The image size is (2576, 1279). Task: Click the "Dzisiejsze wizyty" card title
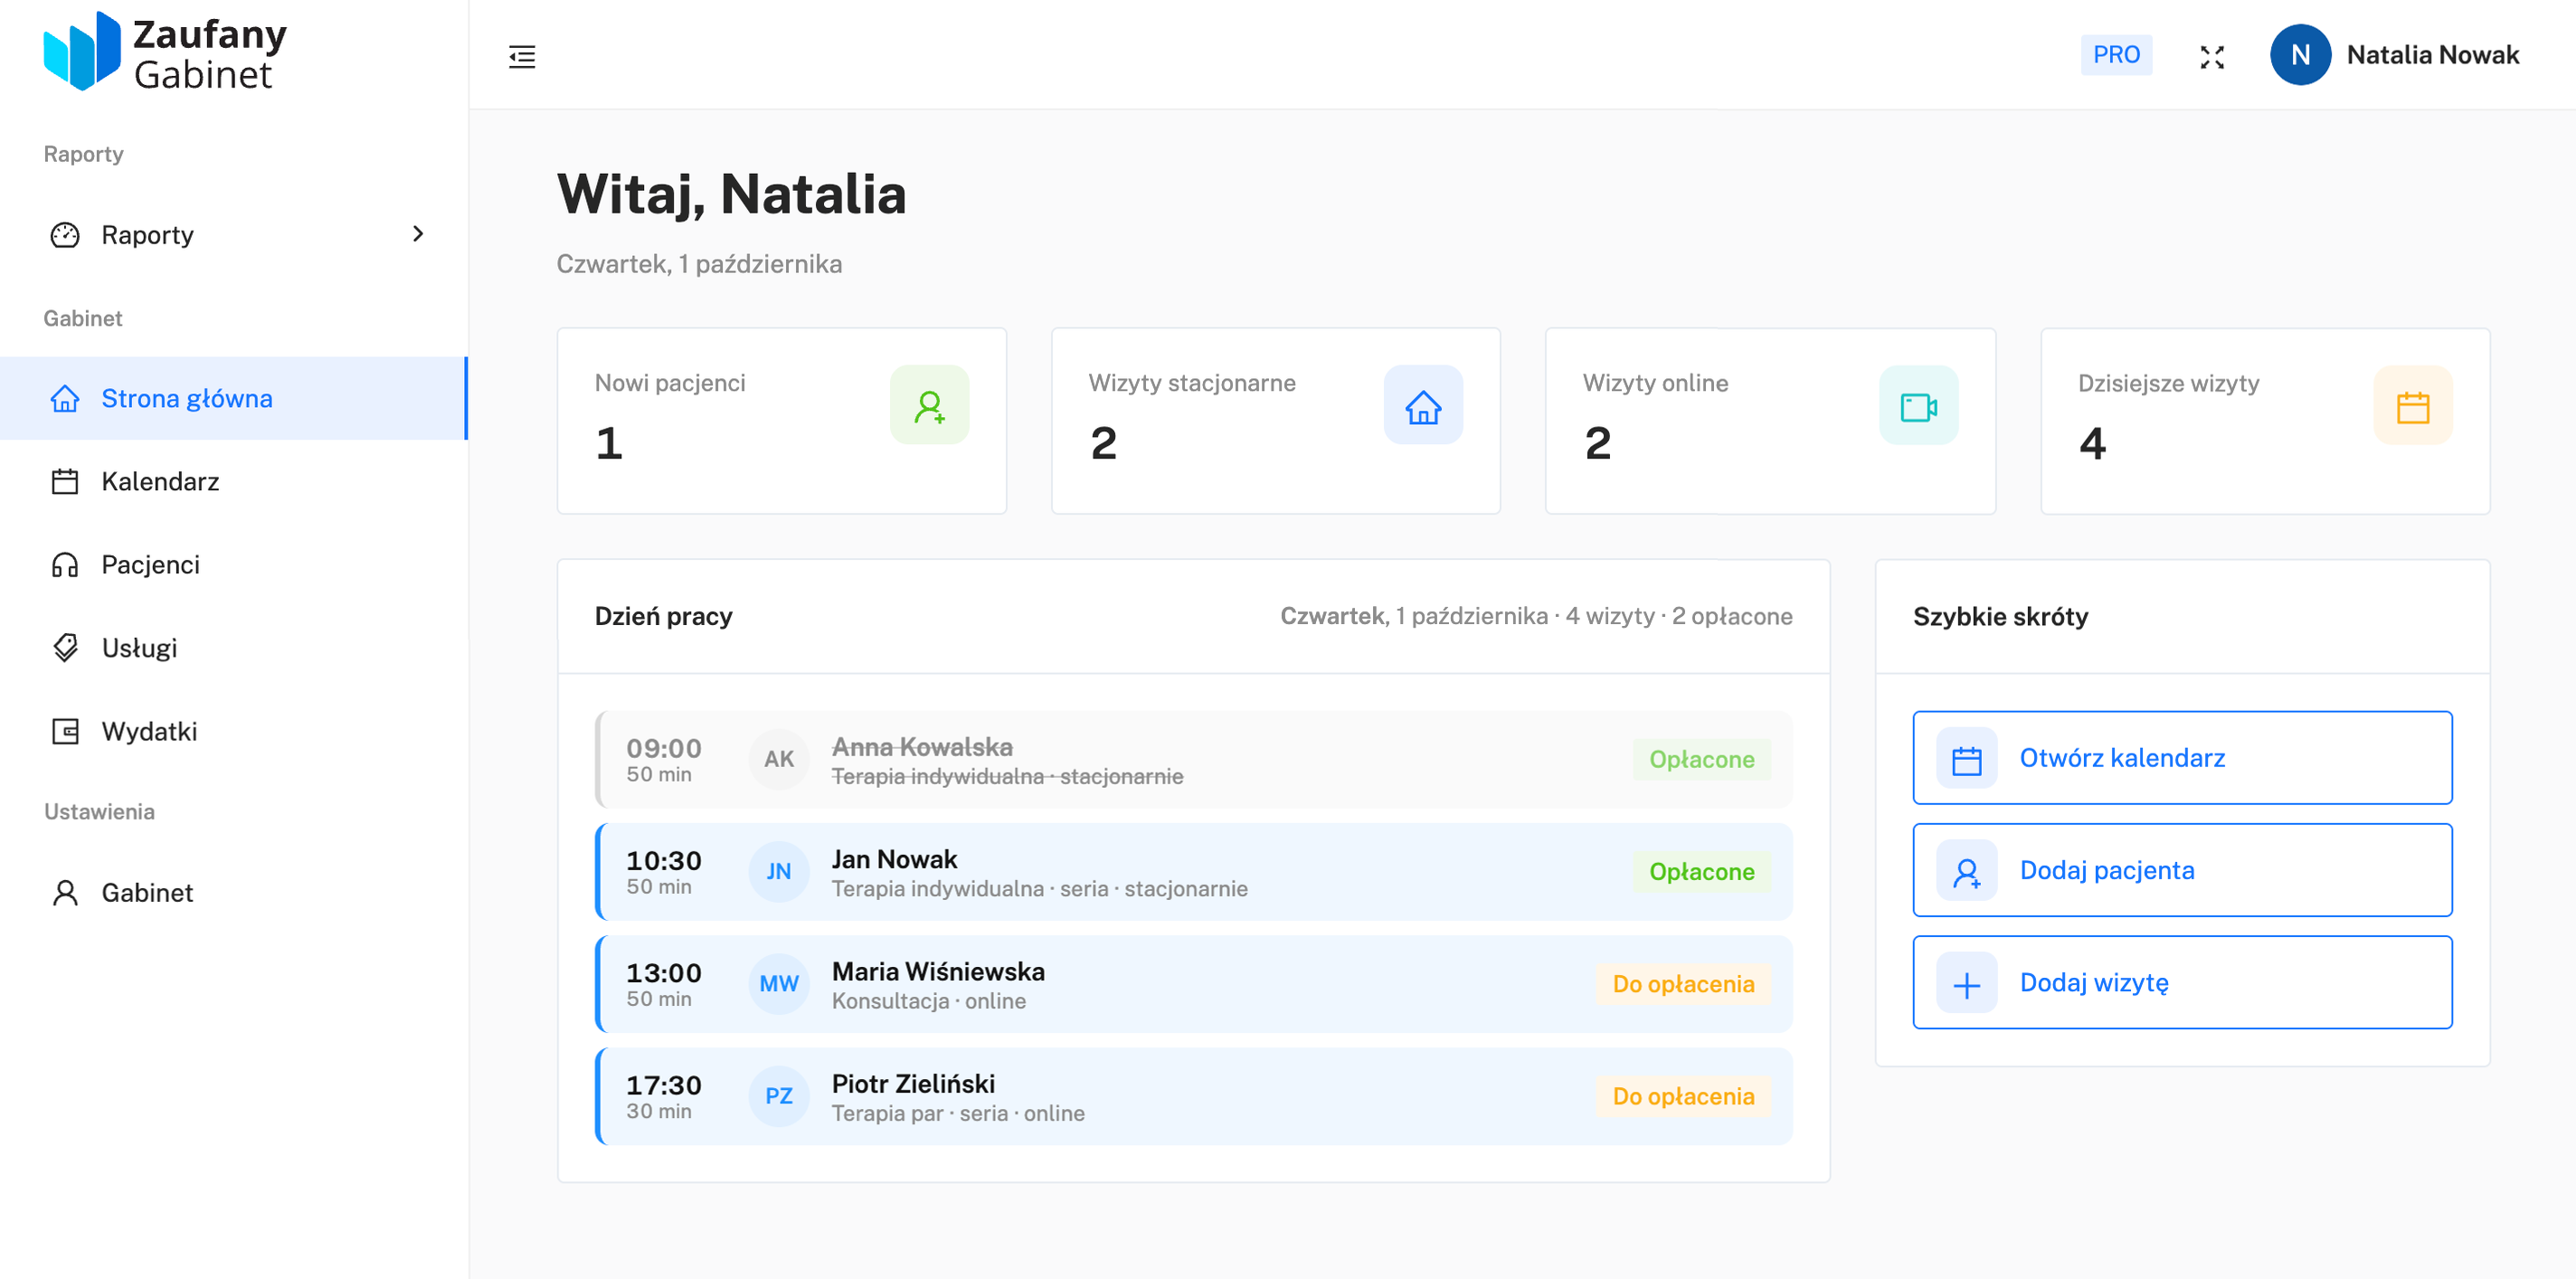coord(2168,383)
